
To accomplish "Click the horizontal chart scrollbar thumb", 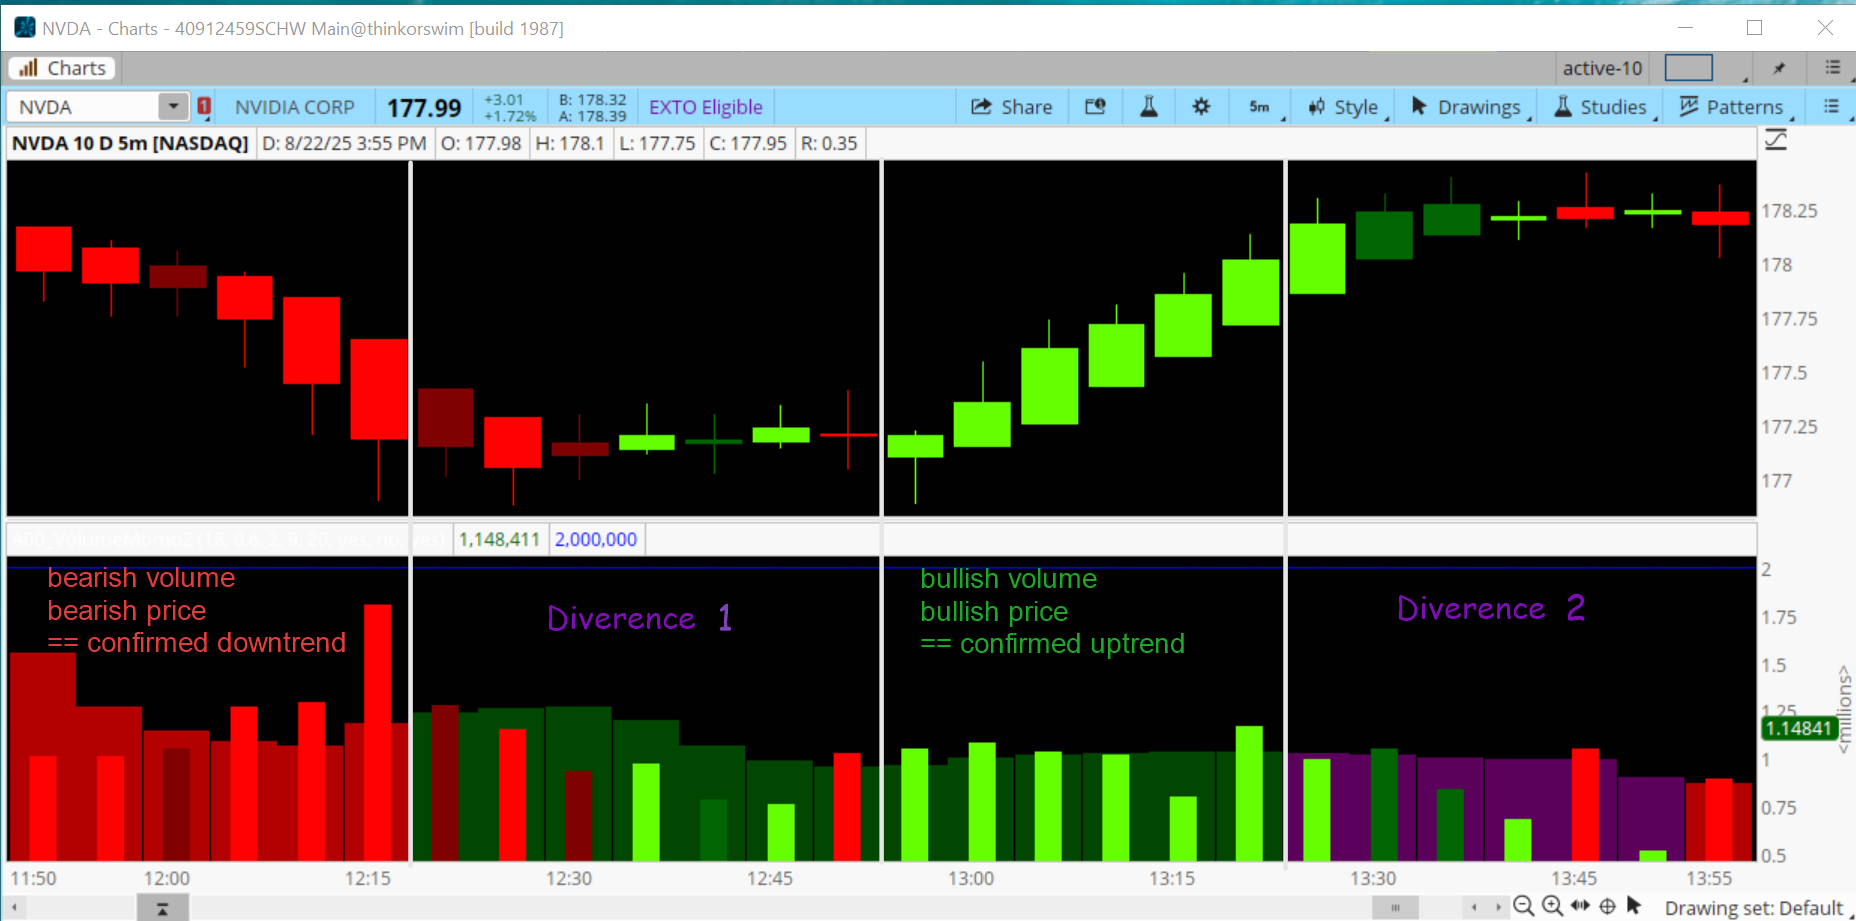I will (1394, 908).
